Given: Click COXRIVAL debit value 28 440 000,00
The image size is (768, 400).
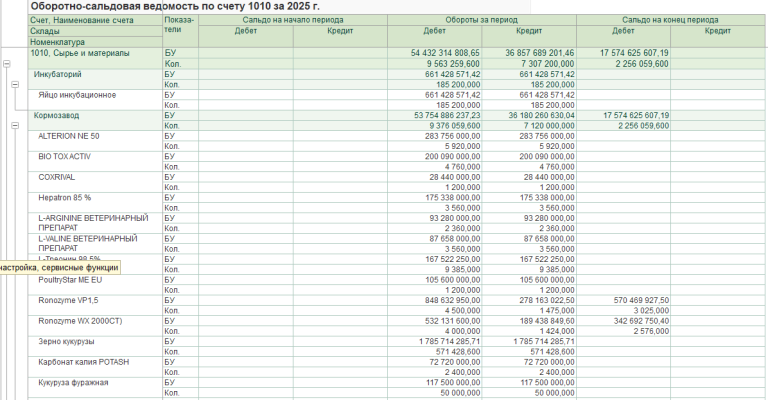Looking at the screenshot, I should click(455, 177).
